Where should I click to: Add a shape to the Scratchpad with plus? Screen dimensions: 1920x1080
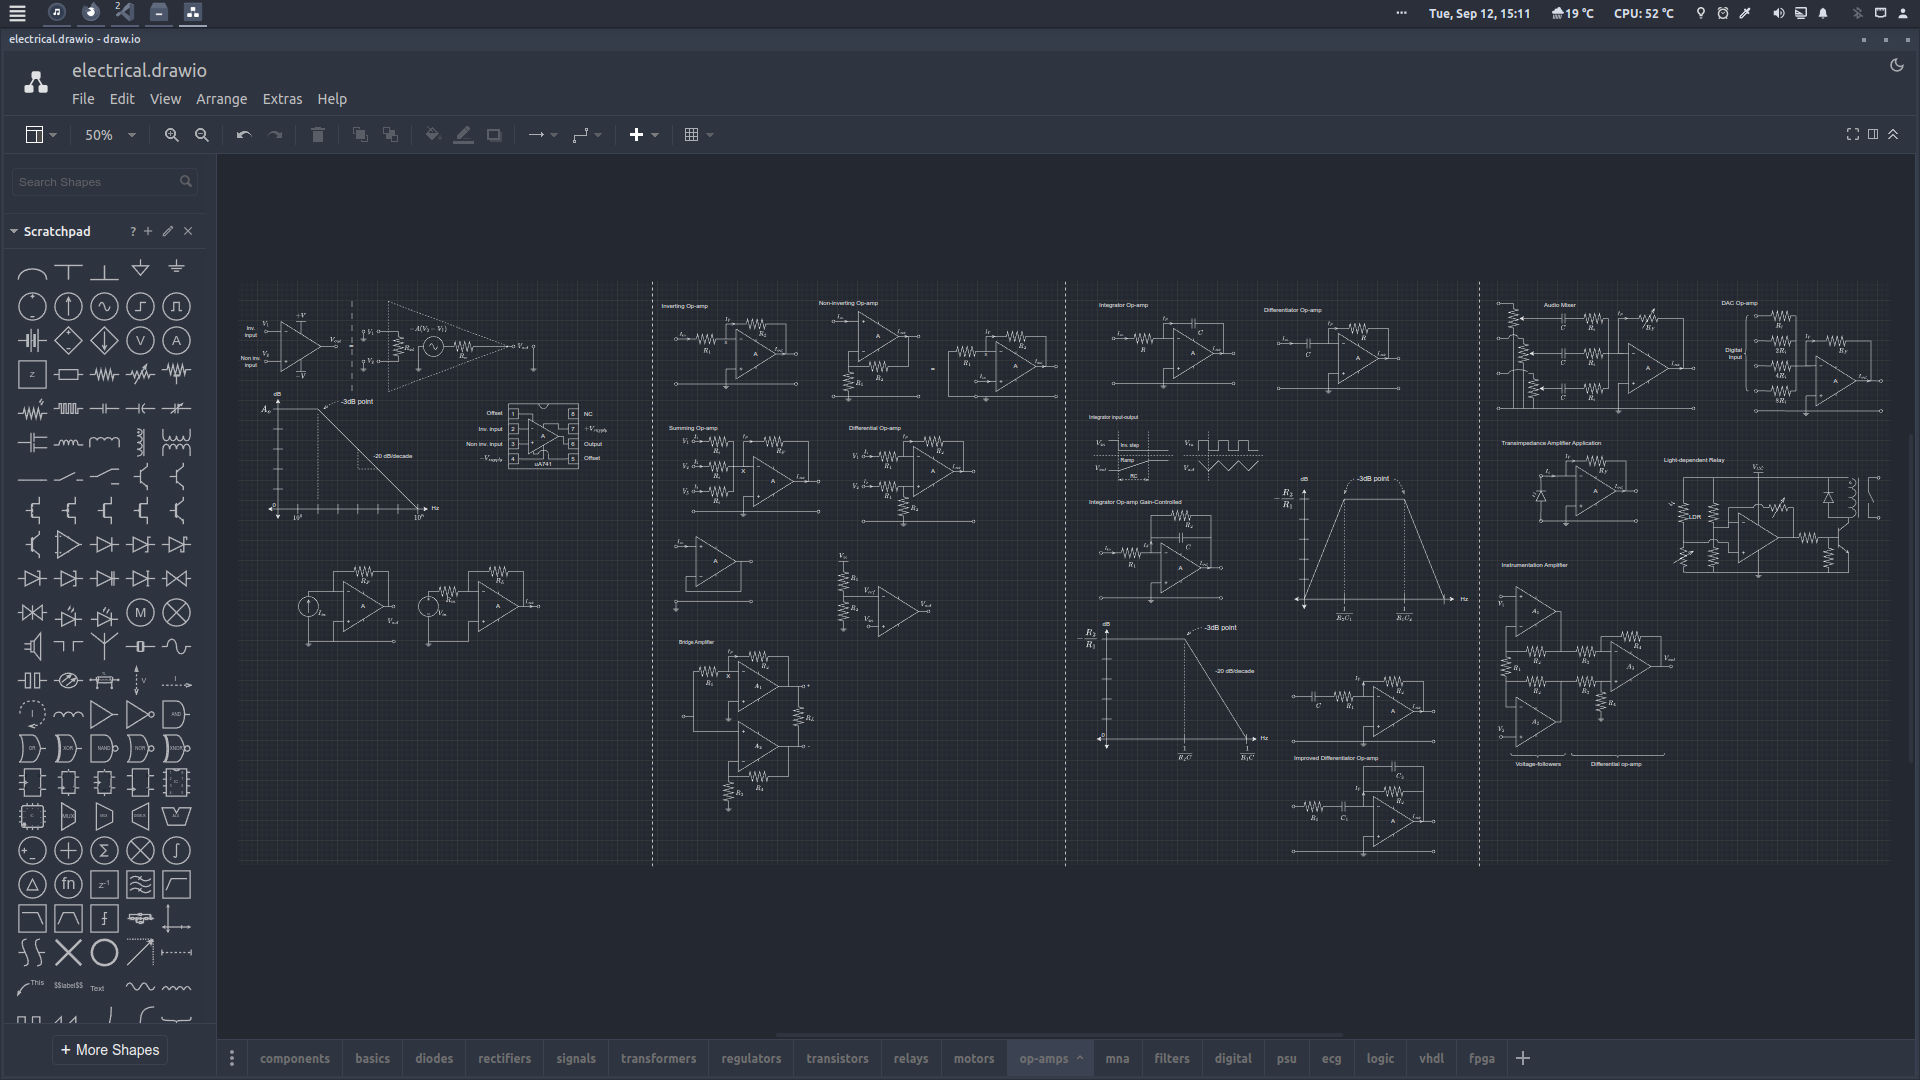[x=148, y=231]
